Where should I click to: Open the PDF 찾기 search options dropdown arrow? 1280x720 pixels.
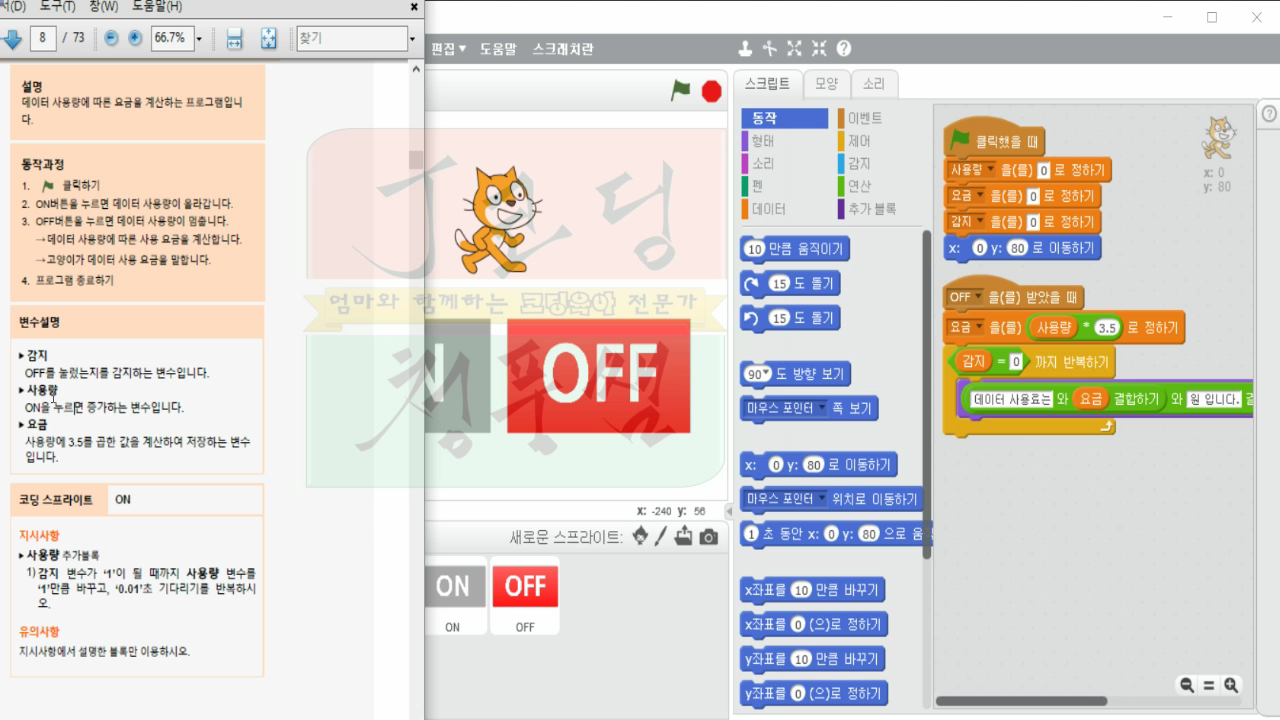[x=412, y=38]
